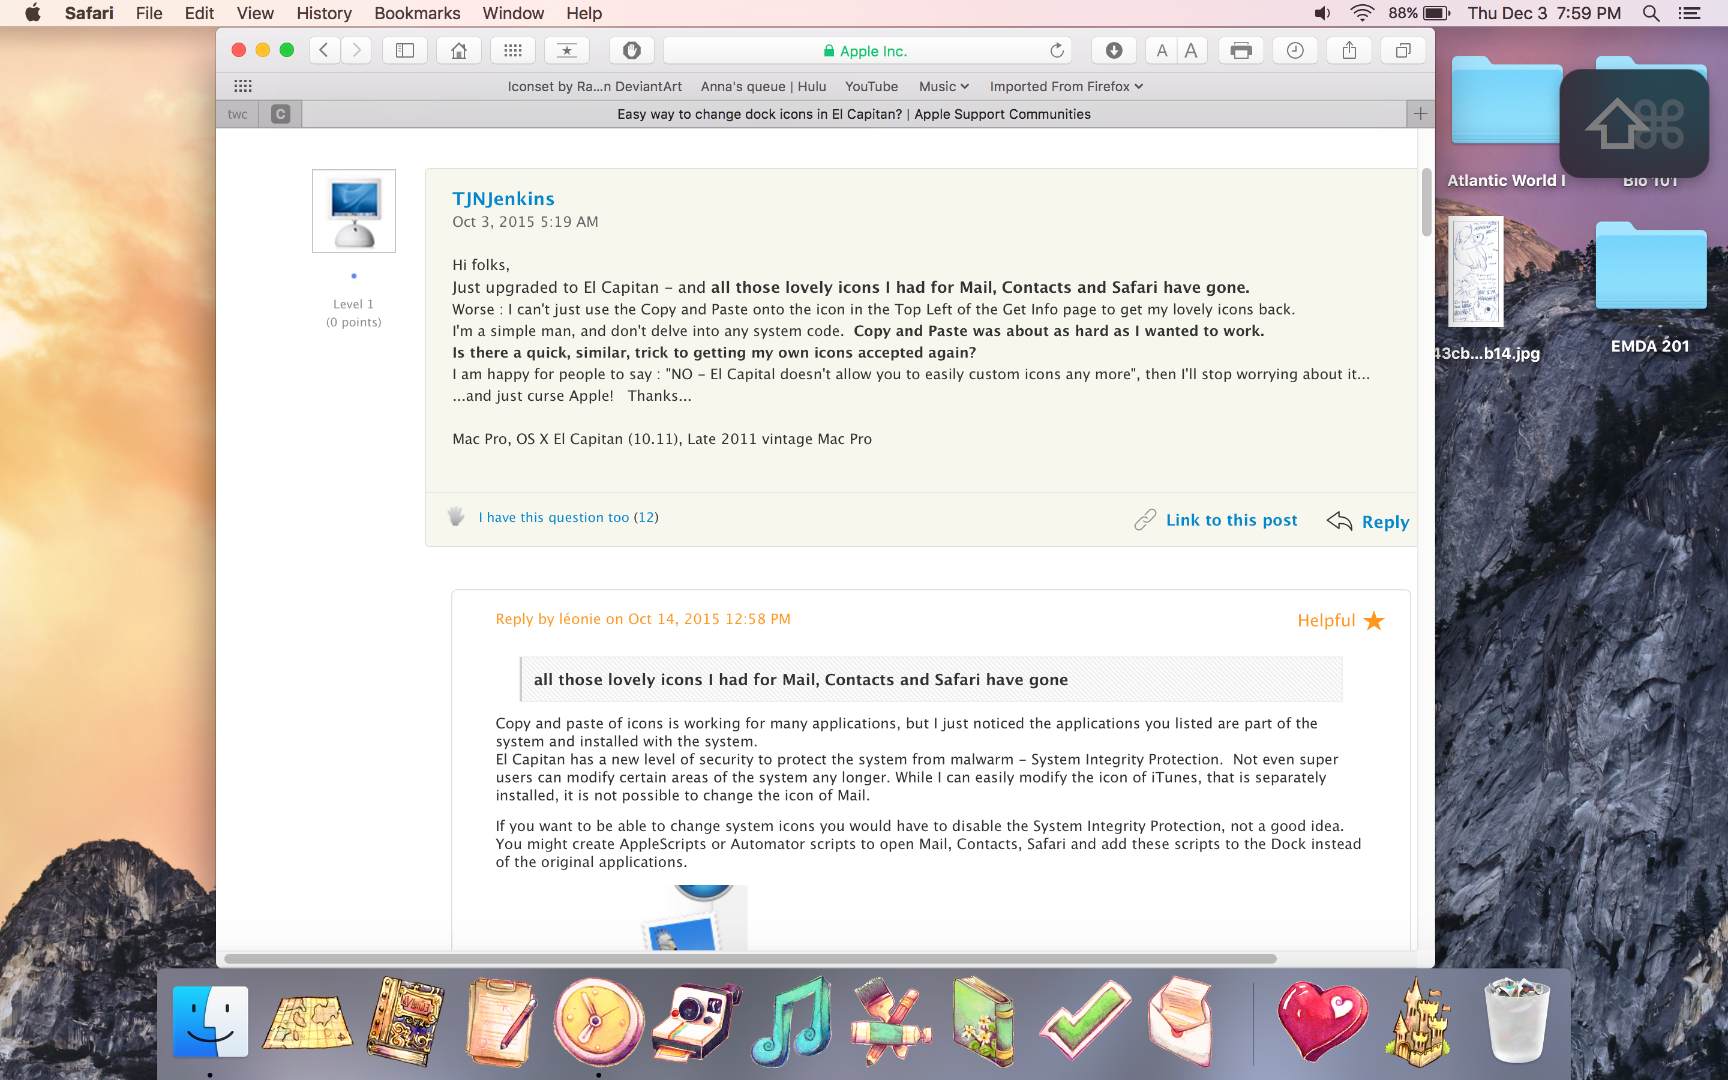The width and height of the screenshot is (1728, 1080).
Task: Open the compass Safari icon in Dock
Action: click(598, 1022)
